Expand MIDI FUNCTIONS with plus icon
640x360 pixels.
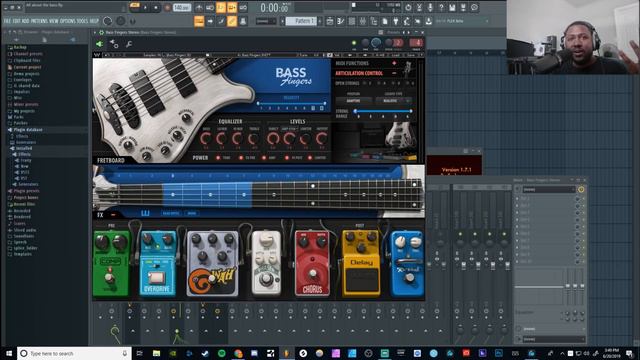pyautogui.click(x=394, y=63)
